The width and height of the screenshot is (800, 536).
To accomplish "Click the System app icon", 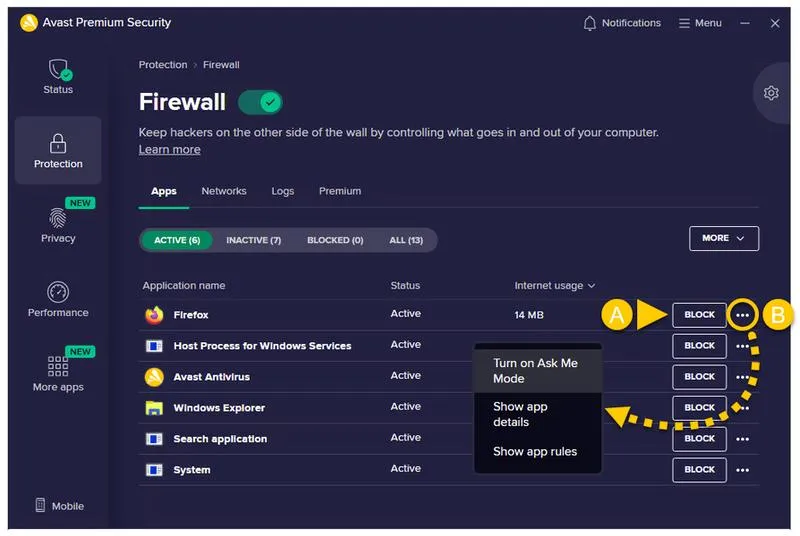I will pyautogui.click(x=154, y=470).
